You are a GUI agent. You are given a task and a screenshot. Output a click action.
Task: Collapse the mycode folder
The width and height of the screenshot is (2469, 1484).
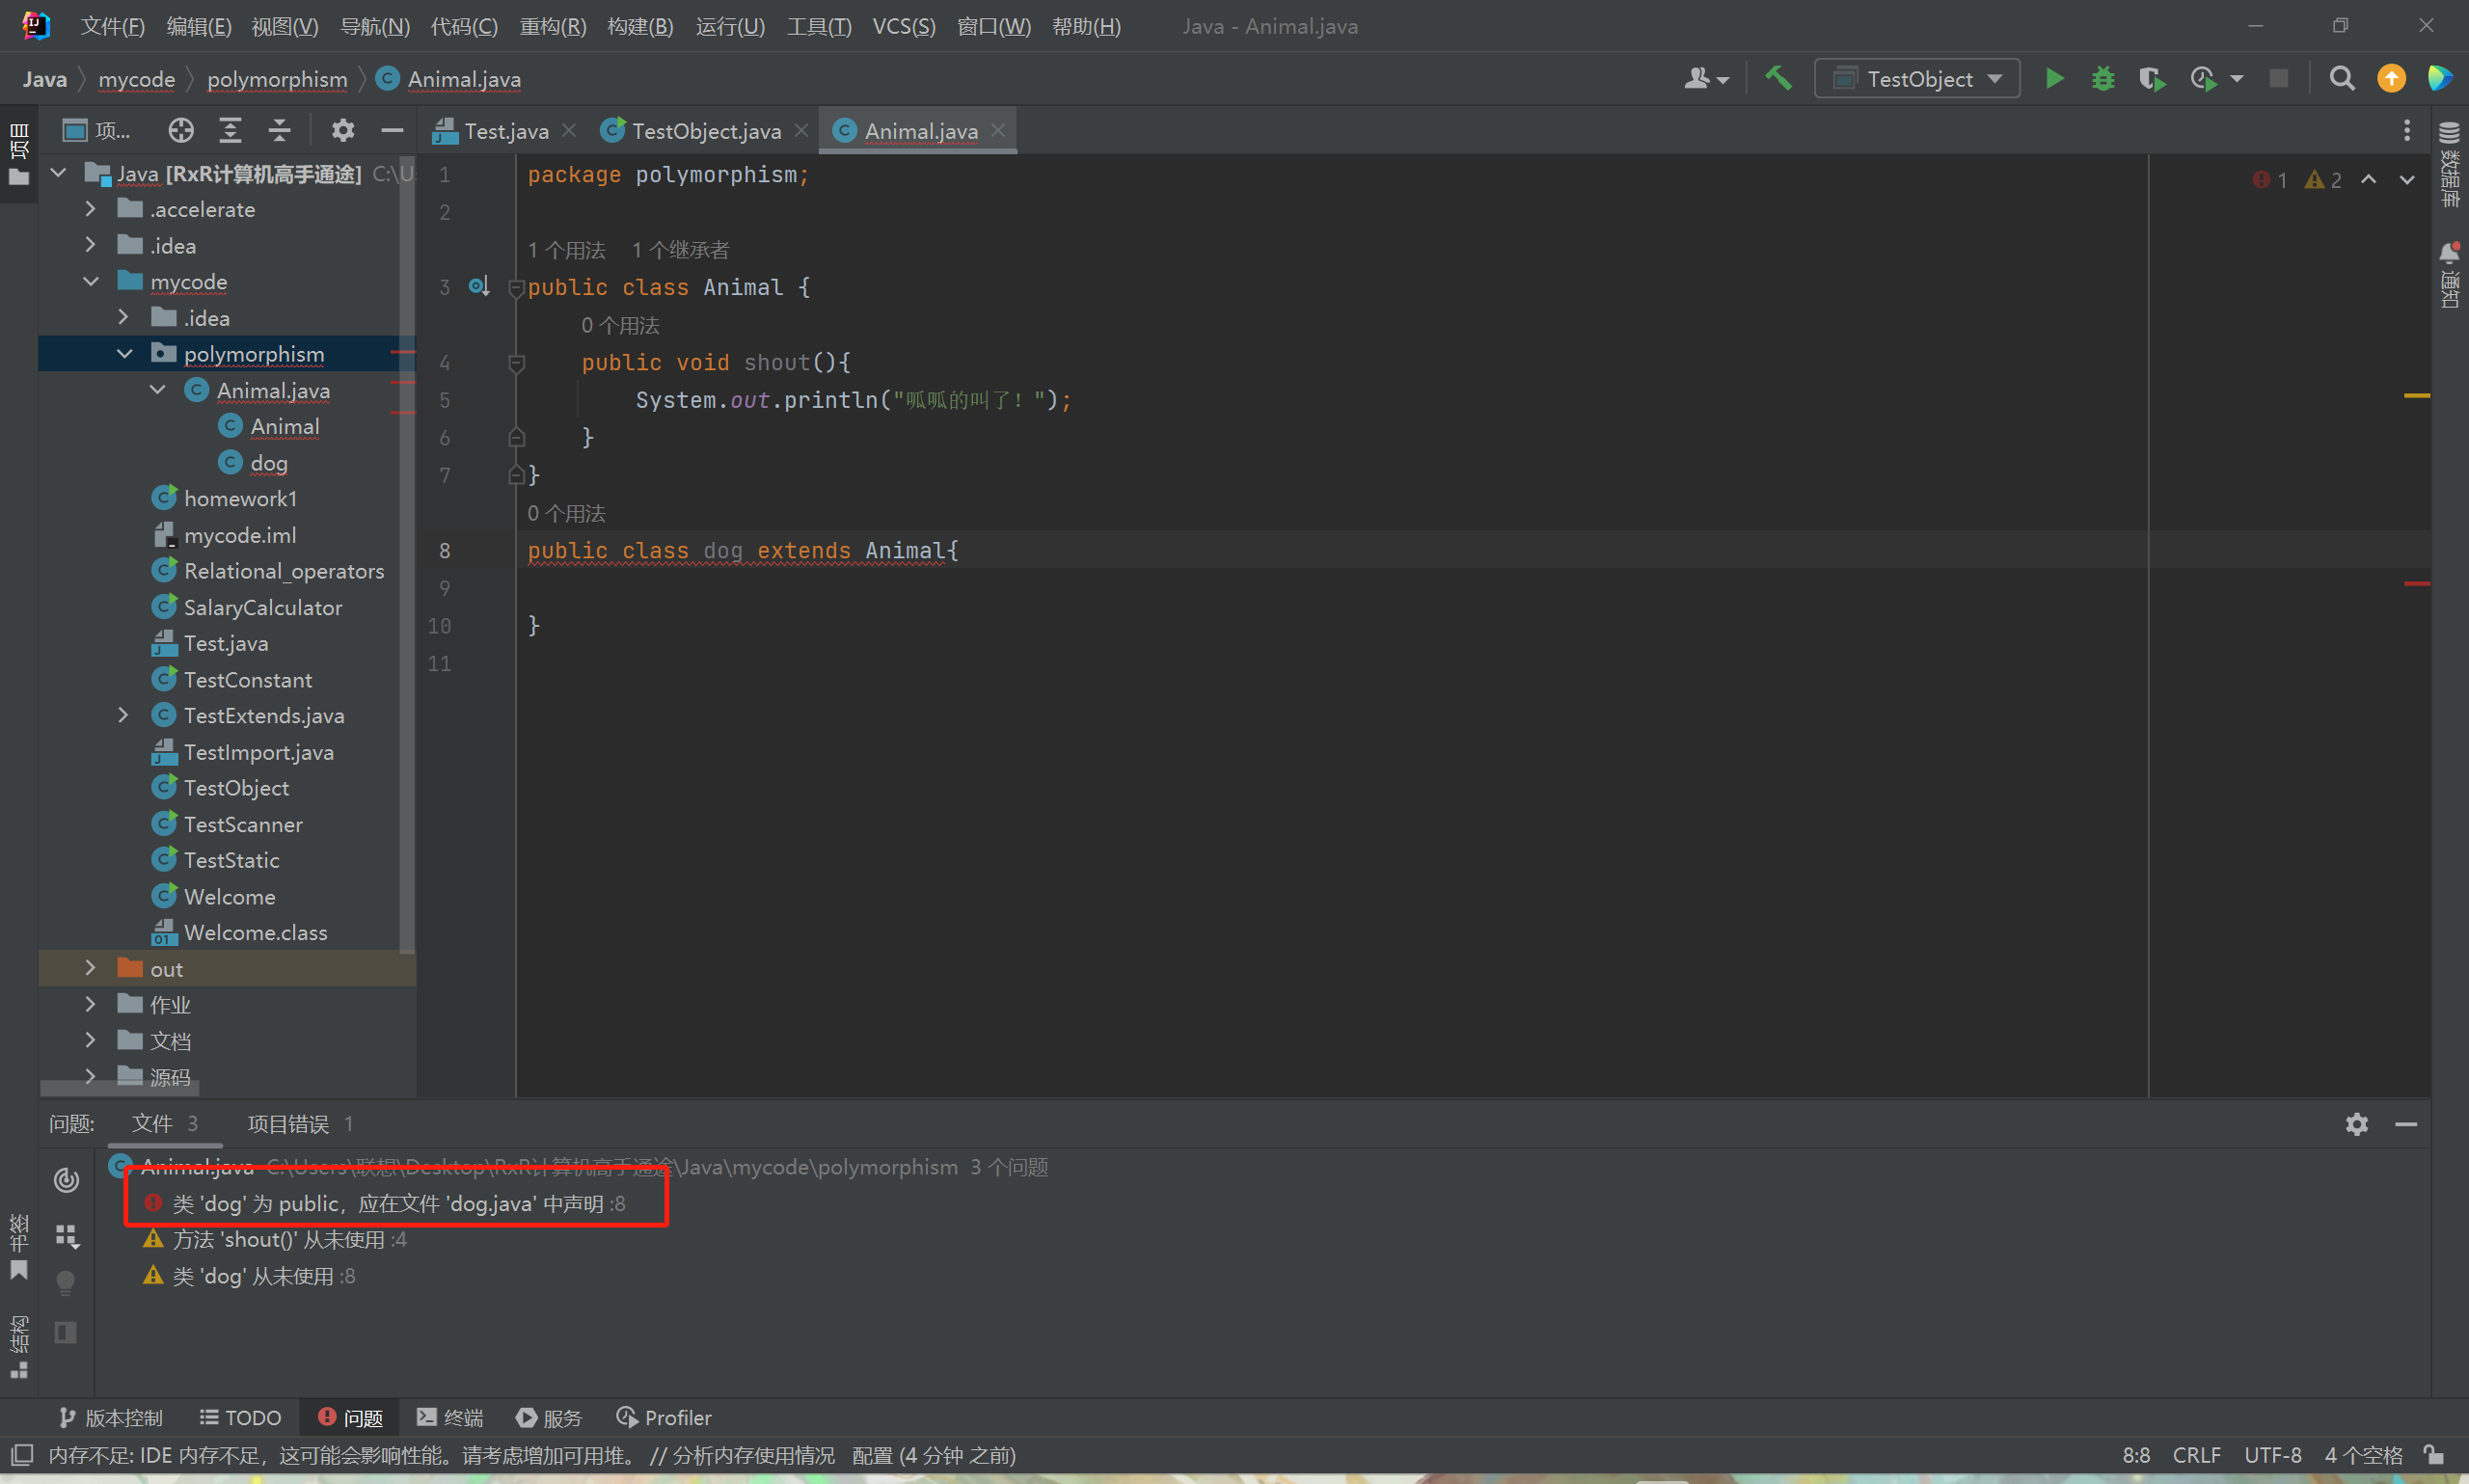(90, 282)
